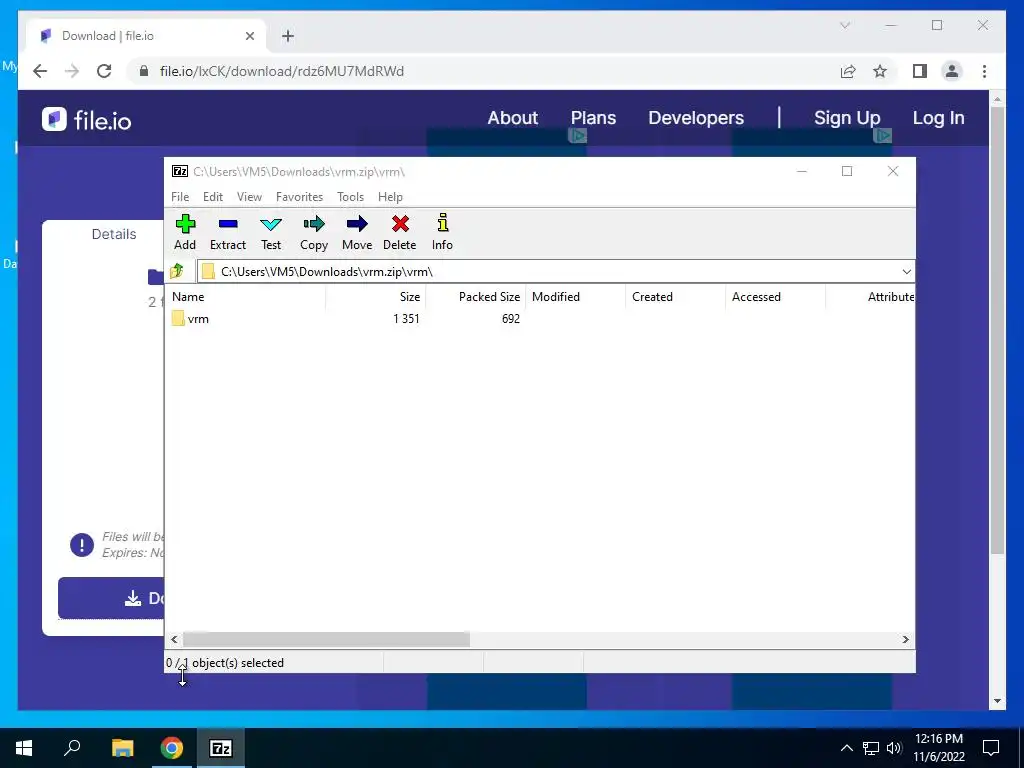Open Chrome side panel icon

(920, 71)
